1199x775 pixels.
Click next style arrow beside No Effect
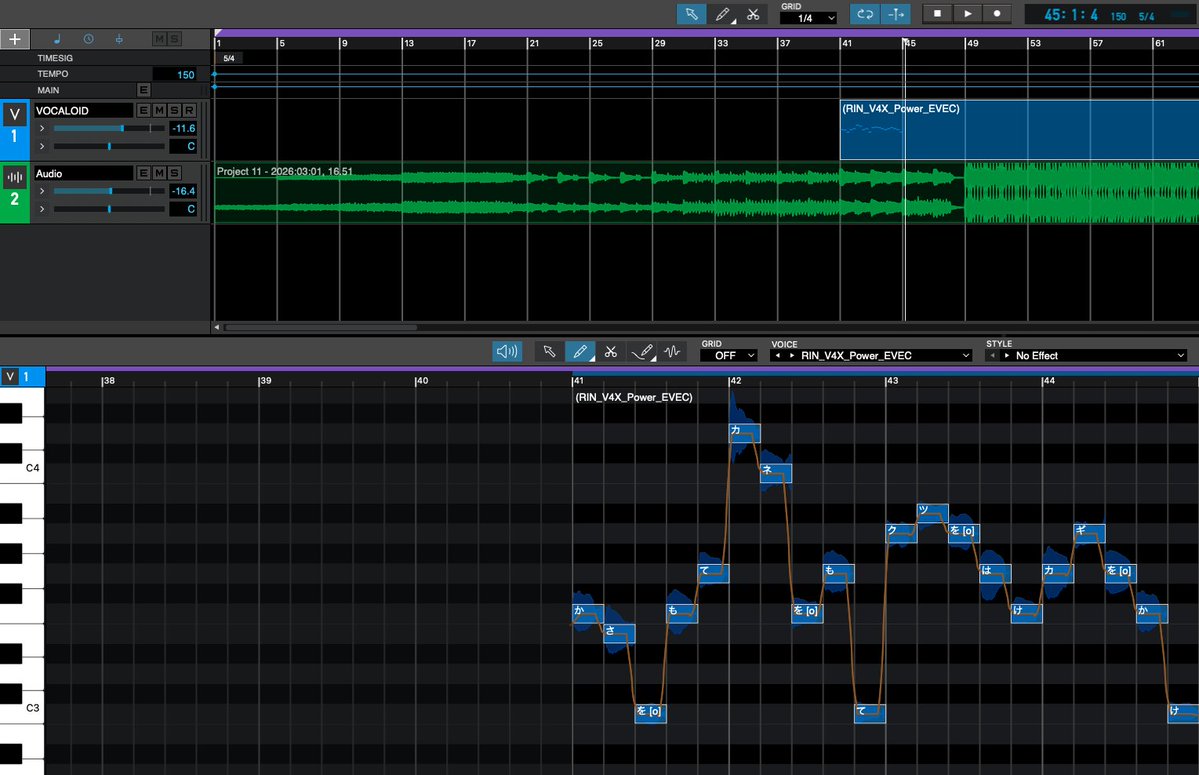tap(1006, 355)
